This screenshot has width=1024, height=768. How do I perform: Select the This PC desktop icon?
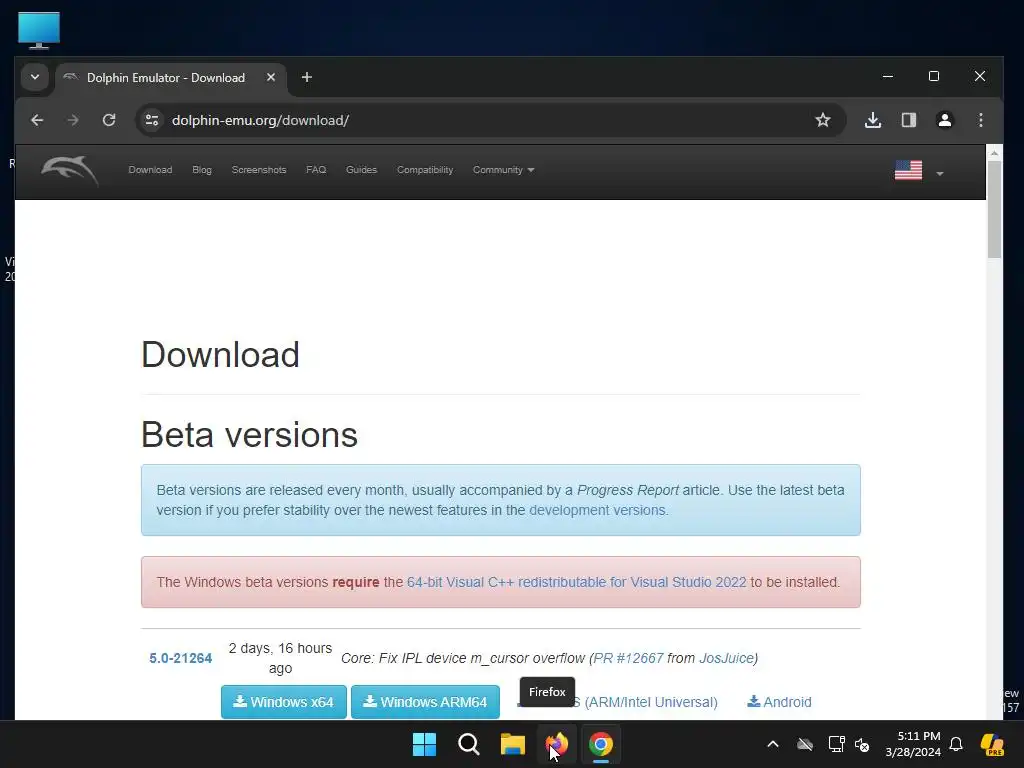pyautogui.click(x=39, y=30)
